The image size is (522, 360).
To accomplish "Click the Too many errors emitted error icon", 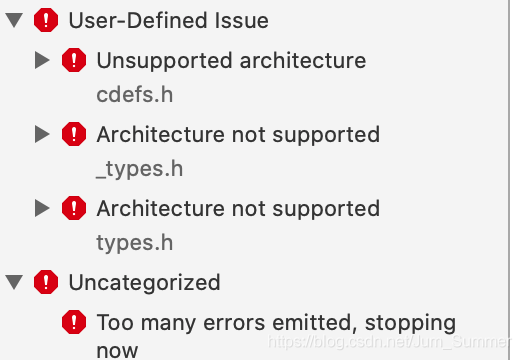I will 74,322.
